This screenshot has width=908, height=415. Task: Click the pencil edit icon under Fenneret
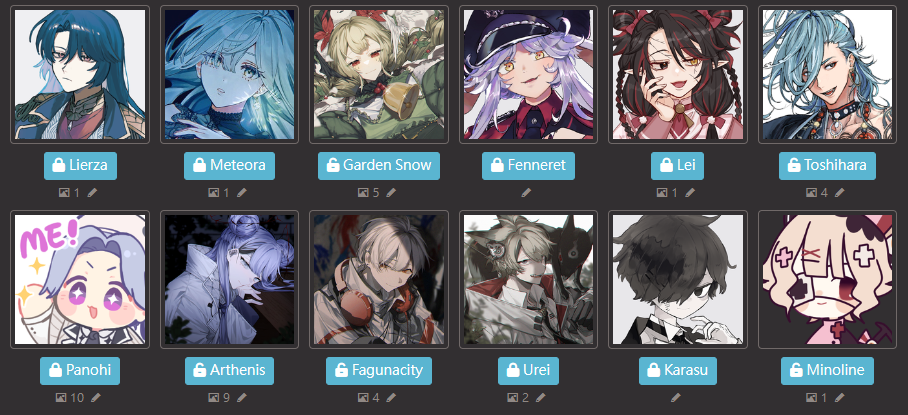tap(526, 192)
